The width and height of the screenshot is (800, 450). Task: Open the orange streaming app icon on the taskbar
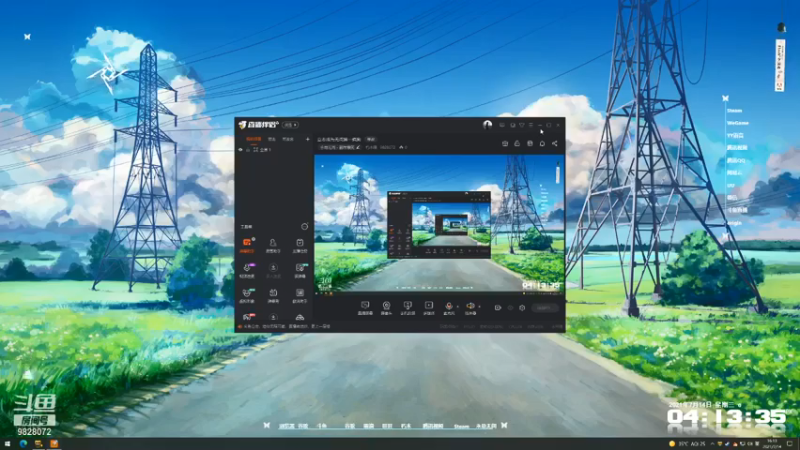click(x=54, y=444)
